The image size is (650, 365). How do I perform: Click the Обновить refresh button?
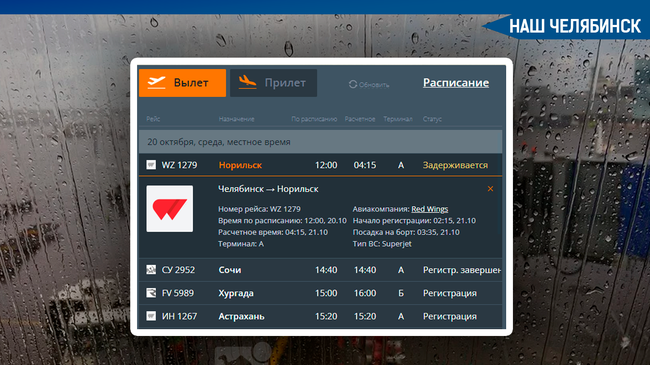point(369,85)
